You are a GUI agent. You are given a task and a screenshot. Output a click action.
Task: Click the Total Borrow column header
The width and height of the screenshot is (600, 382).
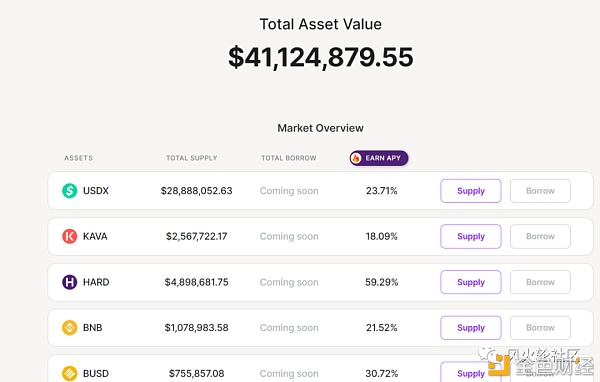pyautogui.click(x=289, y=158)
